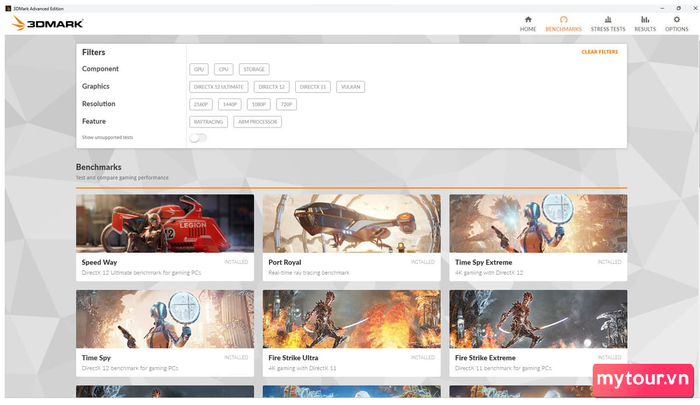Open the Port Royal benchmark thumbnail
Screen dimensions: 700x405
[351, 223]
